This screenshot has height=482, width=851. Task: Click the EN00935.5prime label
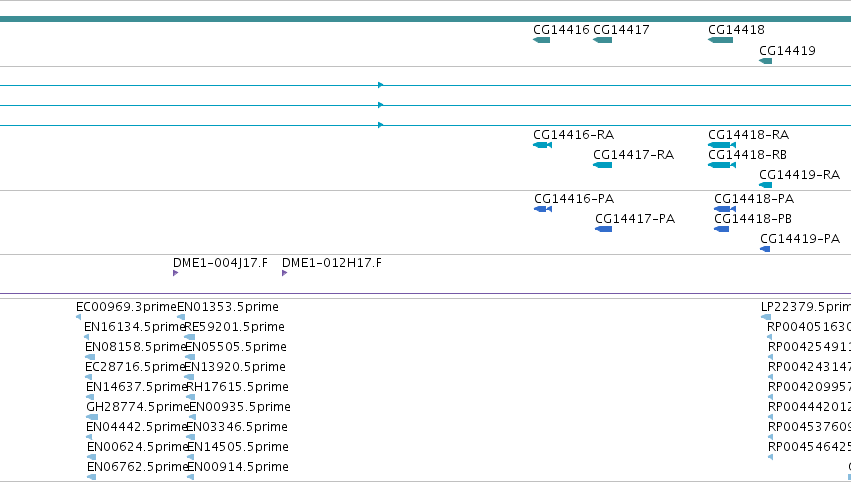pyautogui.click(x=240, y=407)
